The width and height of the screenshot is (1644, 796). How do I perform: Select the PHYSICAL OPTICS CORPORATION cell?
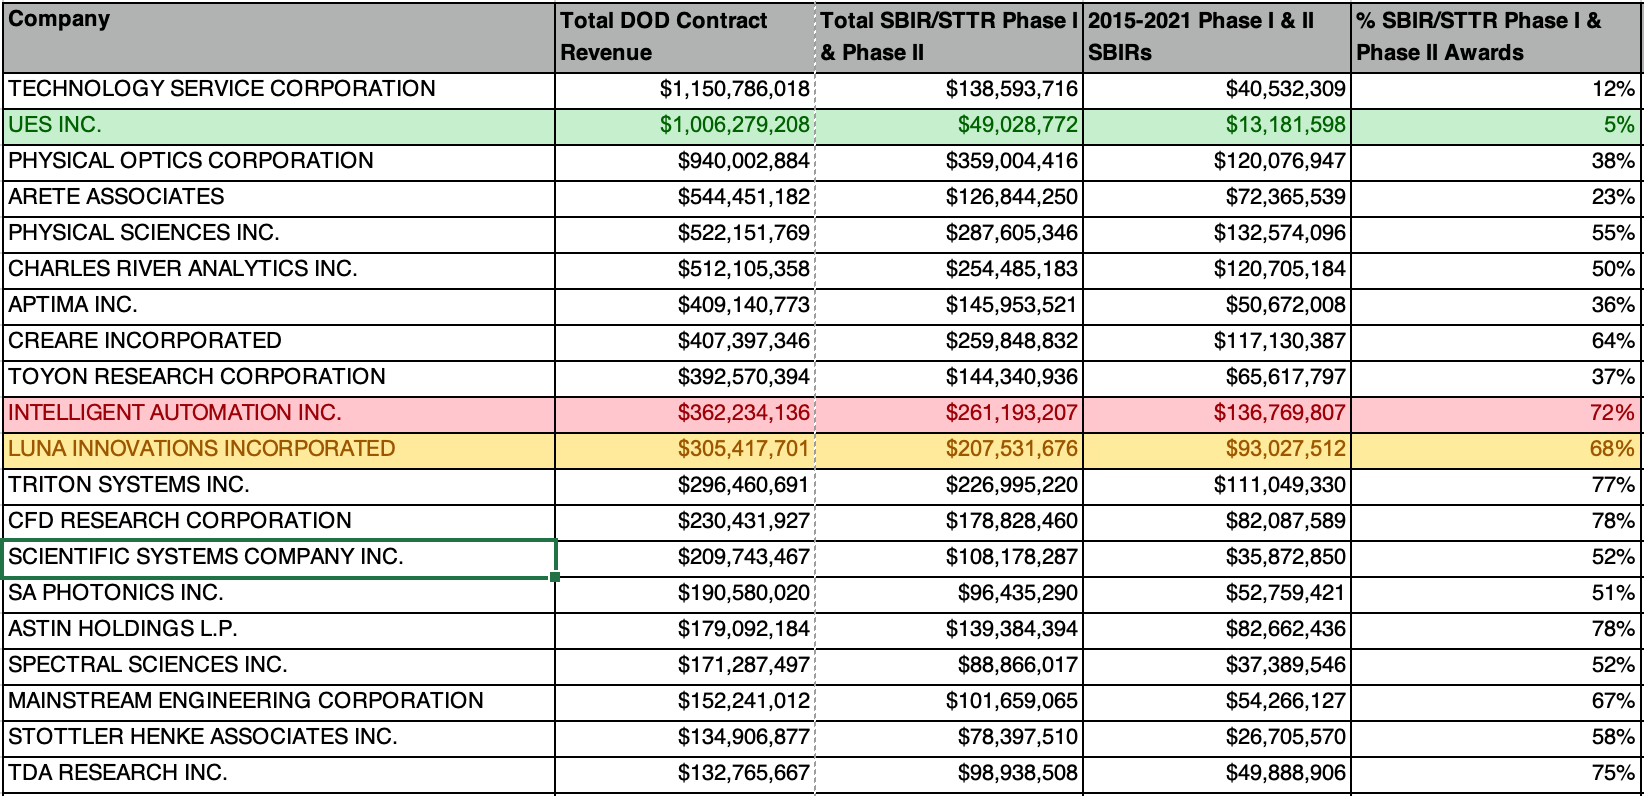pyautogui.click(x=279, y=162)
